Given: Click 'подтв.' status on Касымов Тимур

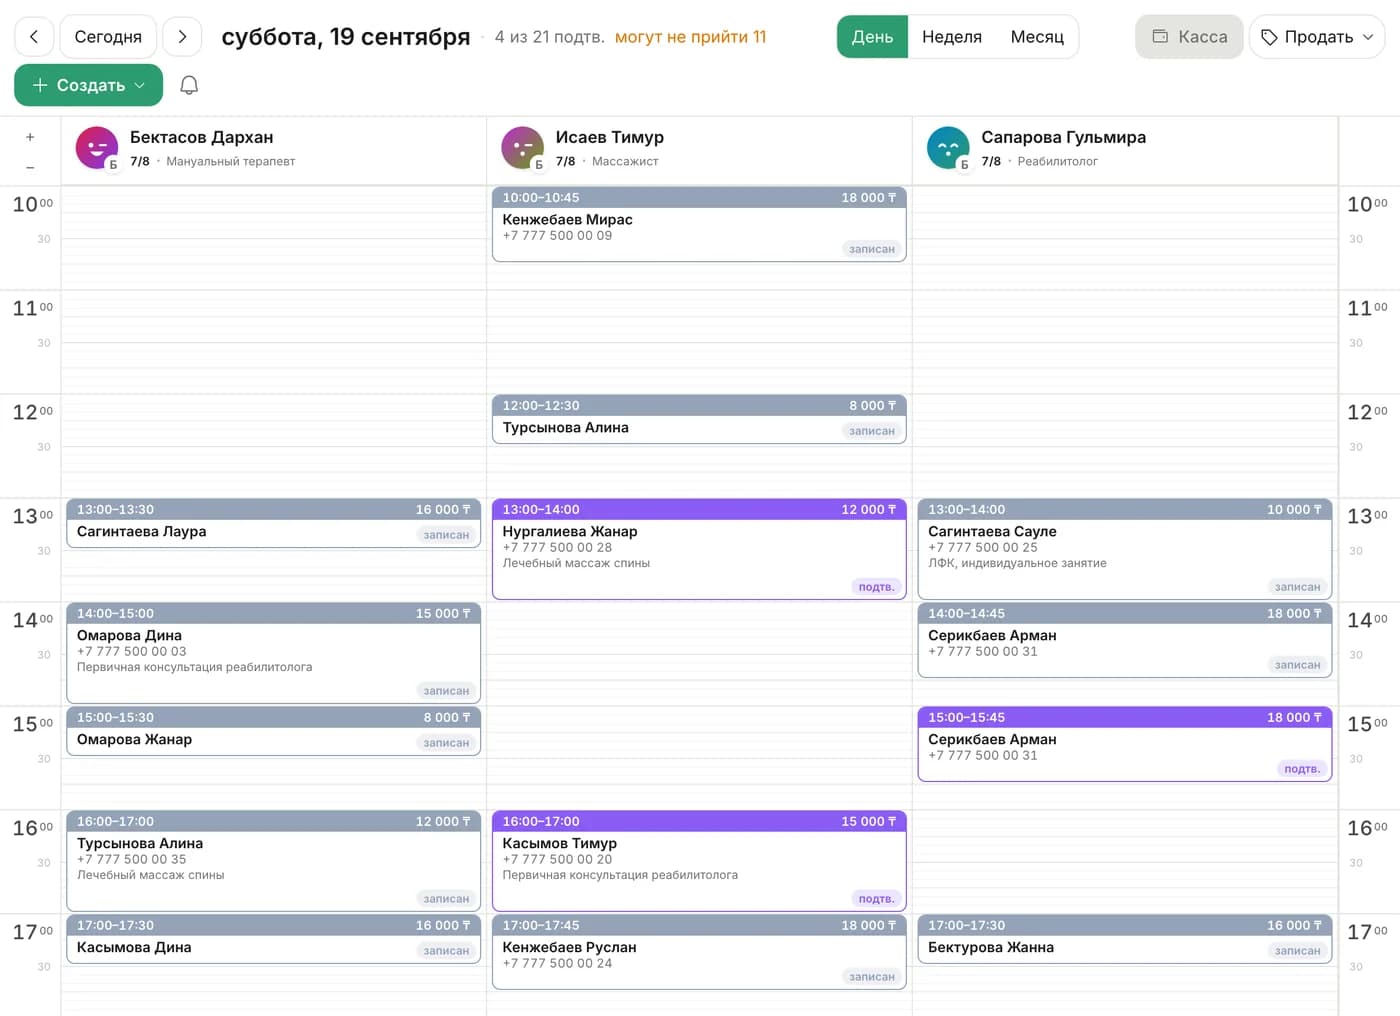Looking at the screenshot, I should click(877, 899).
